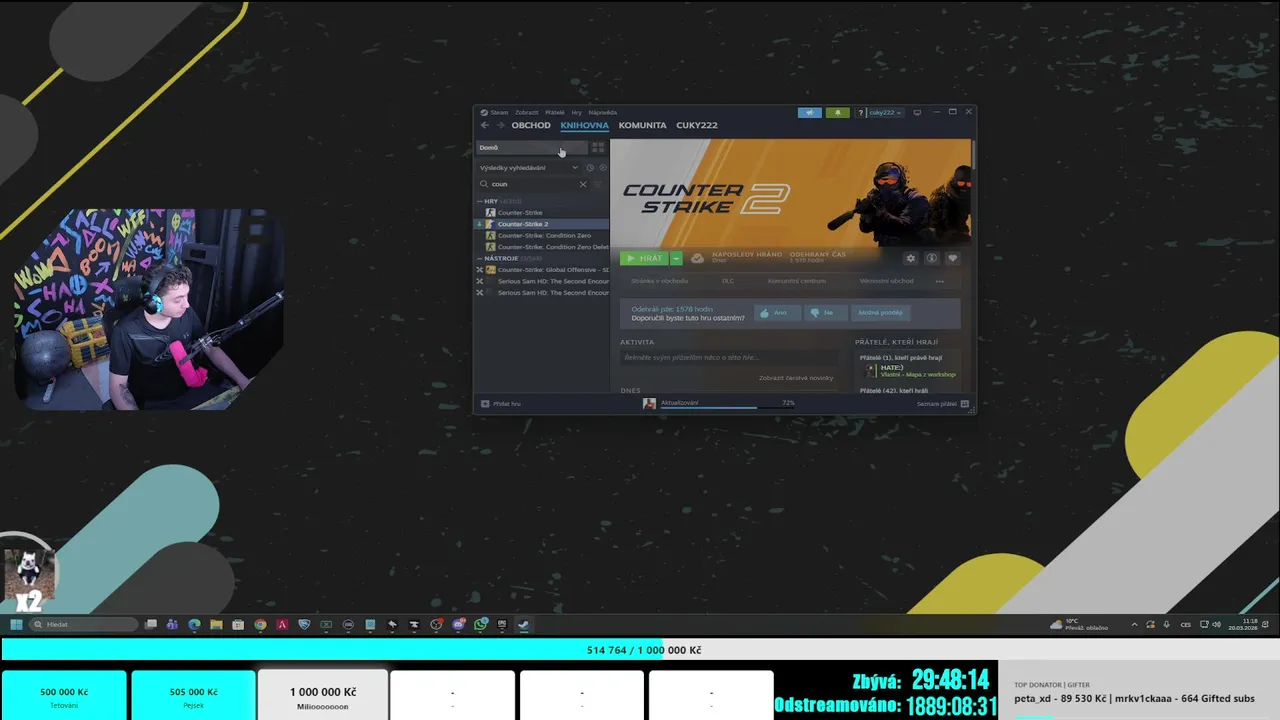1280x720 pixels.
Task: Open the Stránka v obchodě link
Action: 659,281
